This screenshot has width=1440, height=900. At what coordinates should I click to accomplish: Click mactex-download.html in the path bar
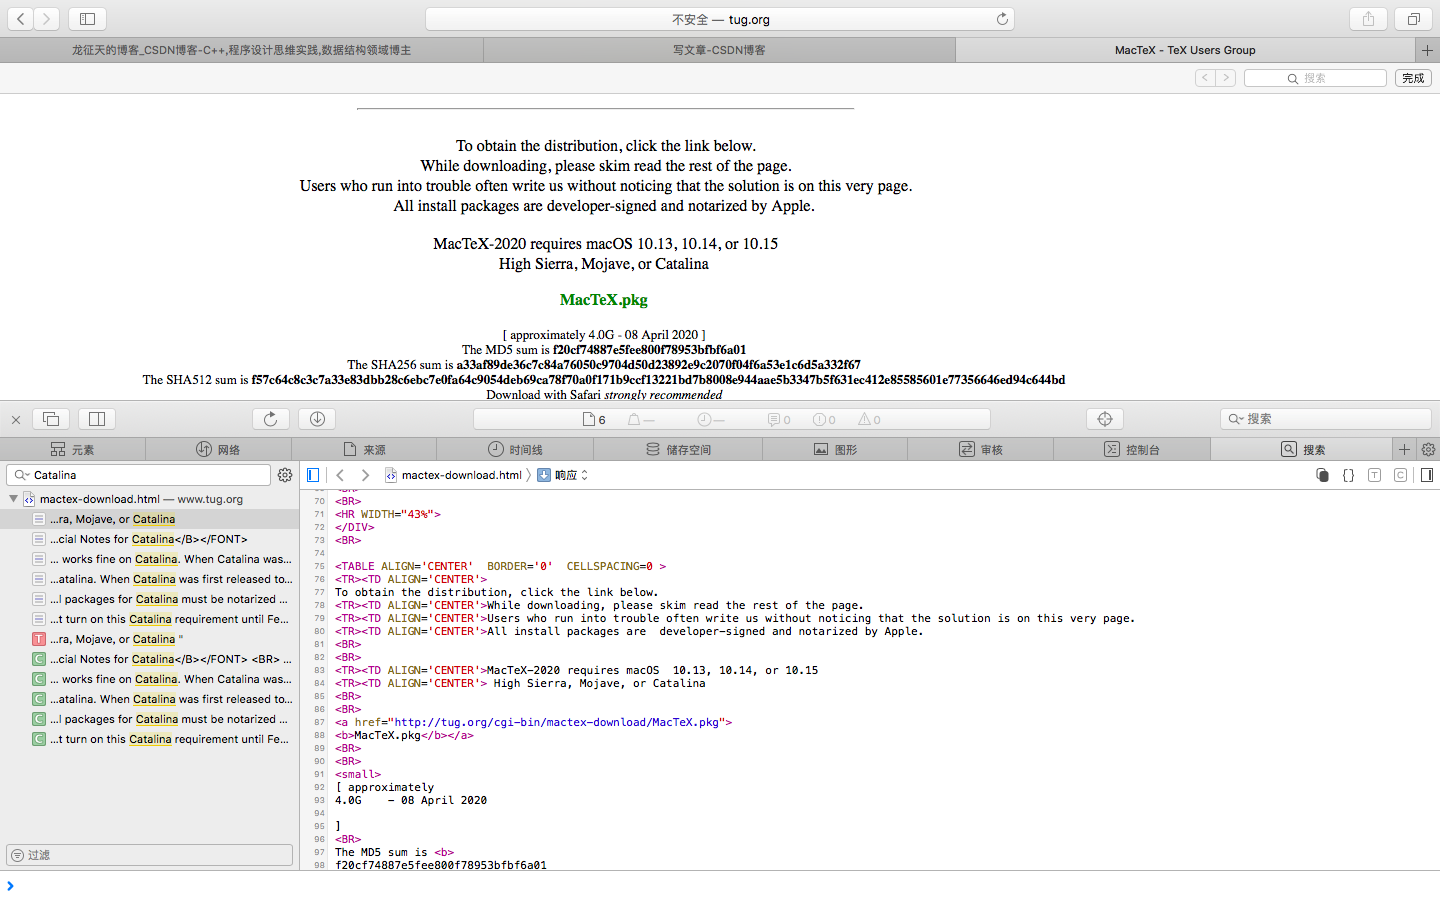tap(453, 475)
